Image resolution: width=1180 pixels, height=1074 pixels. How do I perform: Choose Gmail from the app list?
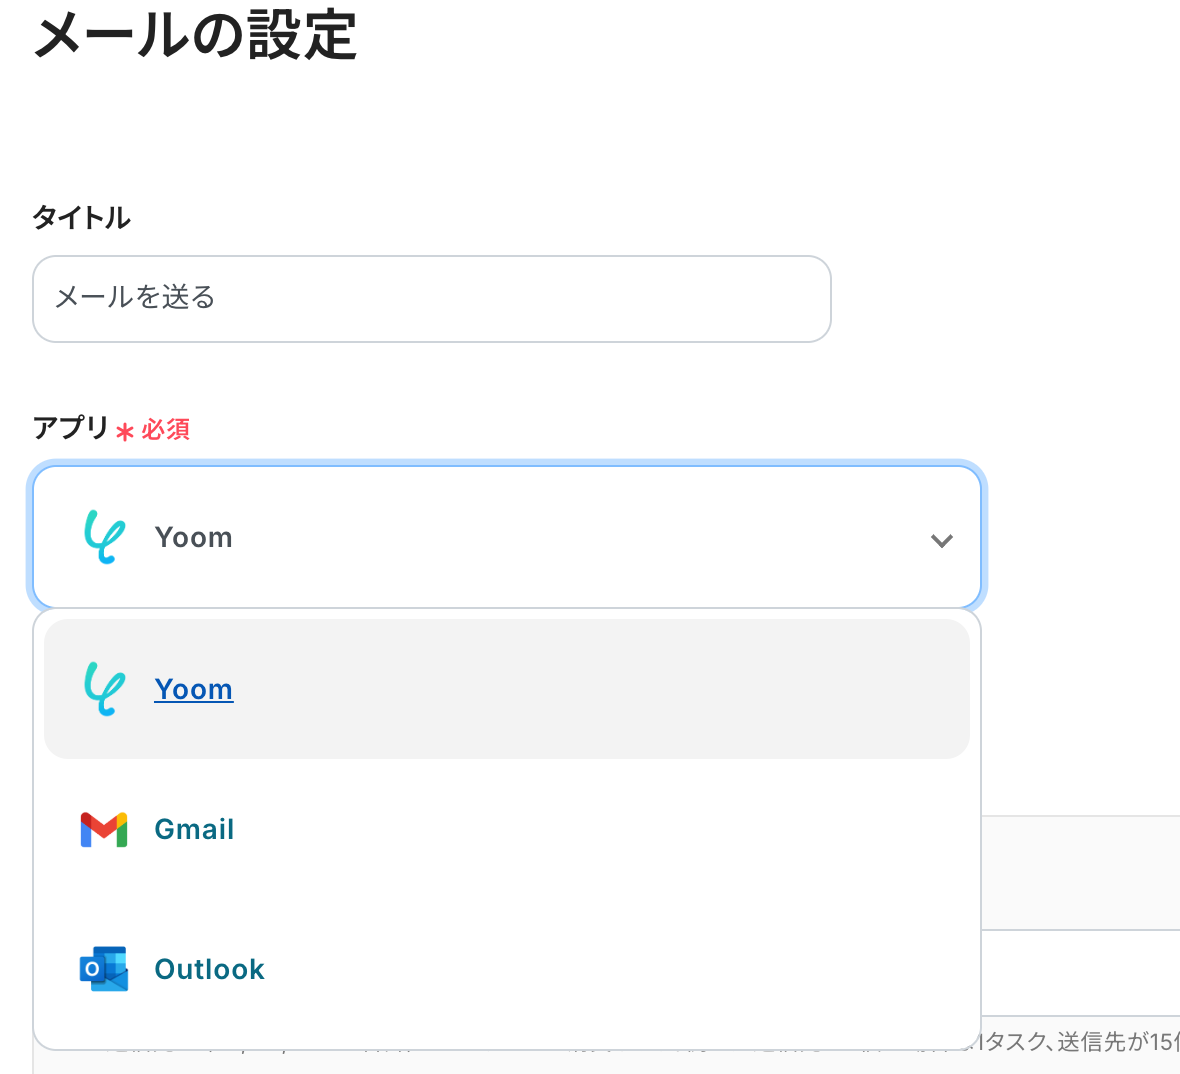point(506,829)
